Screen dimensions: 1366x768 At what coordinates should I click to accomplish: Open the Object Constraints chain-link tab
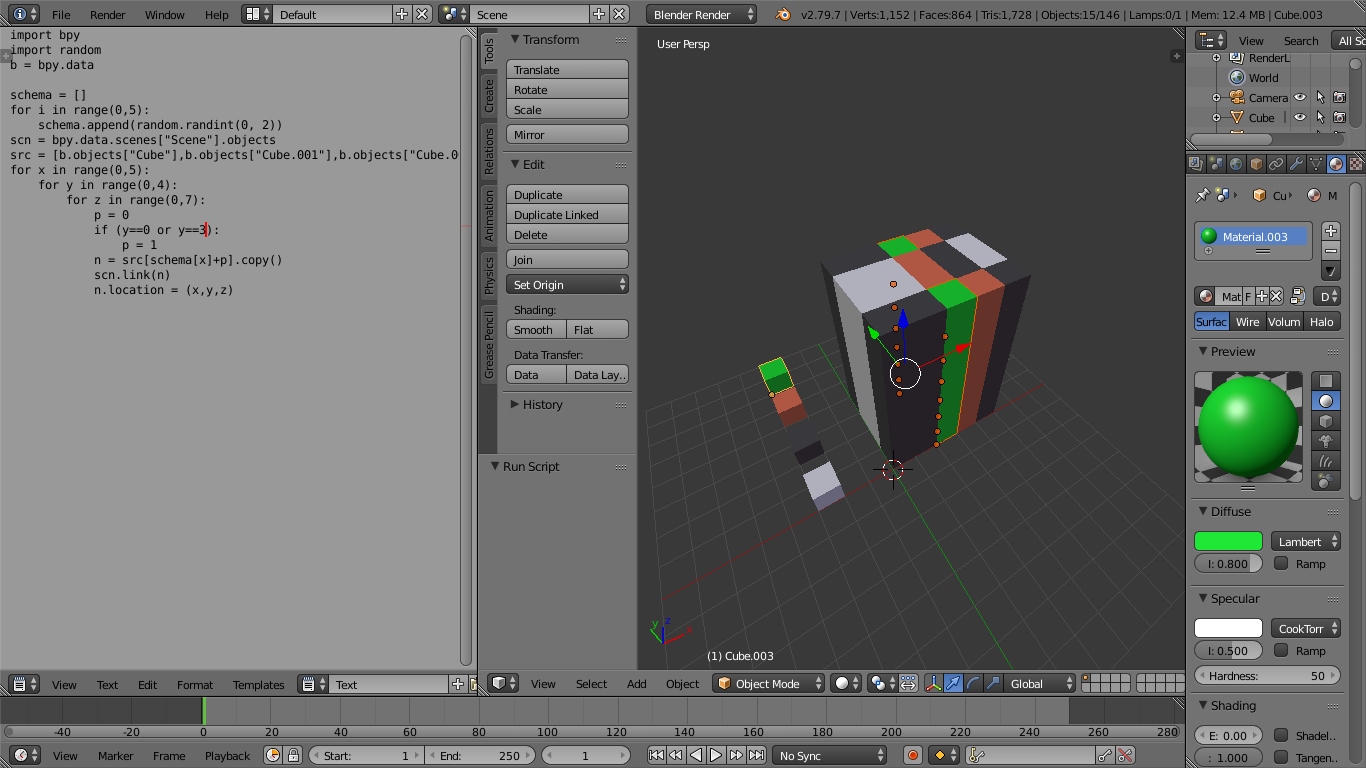click(x=1276, y=164)
